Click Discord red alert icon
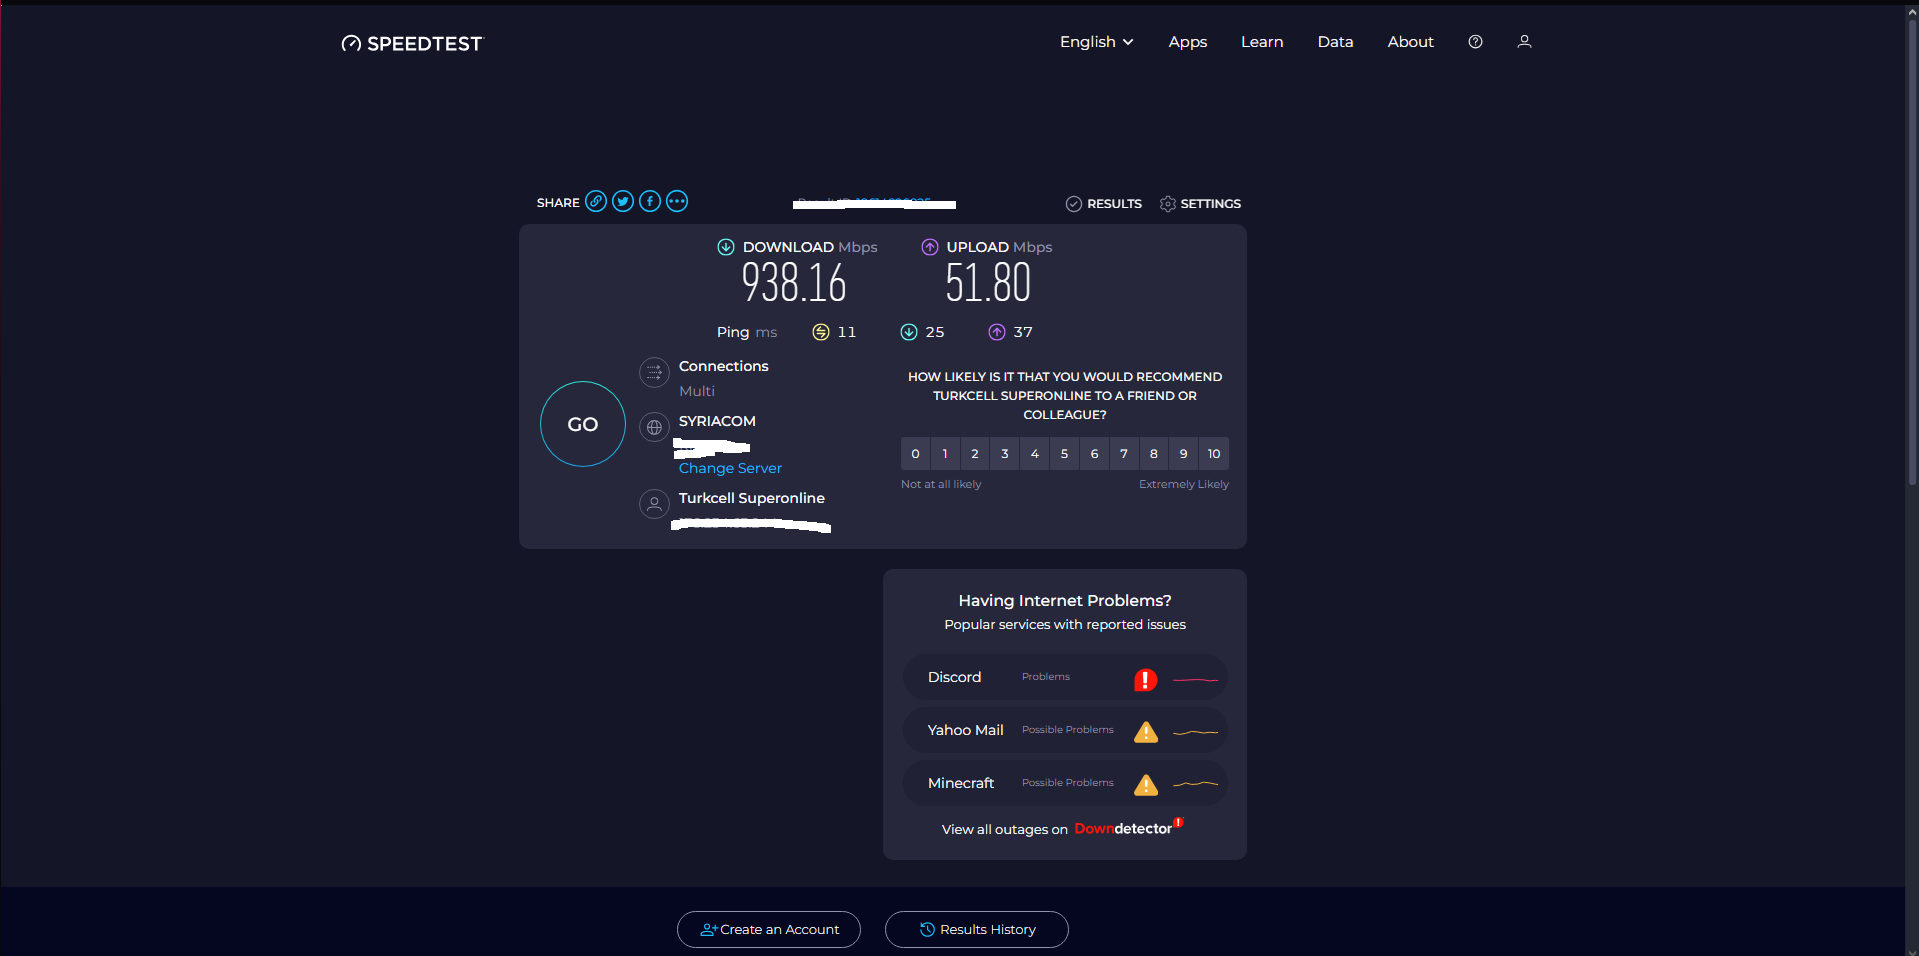 pyautogui.click(x=1146, y=680)
